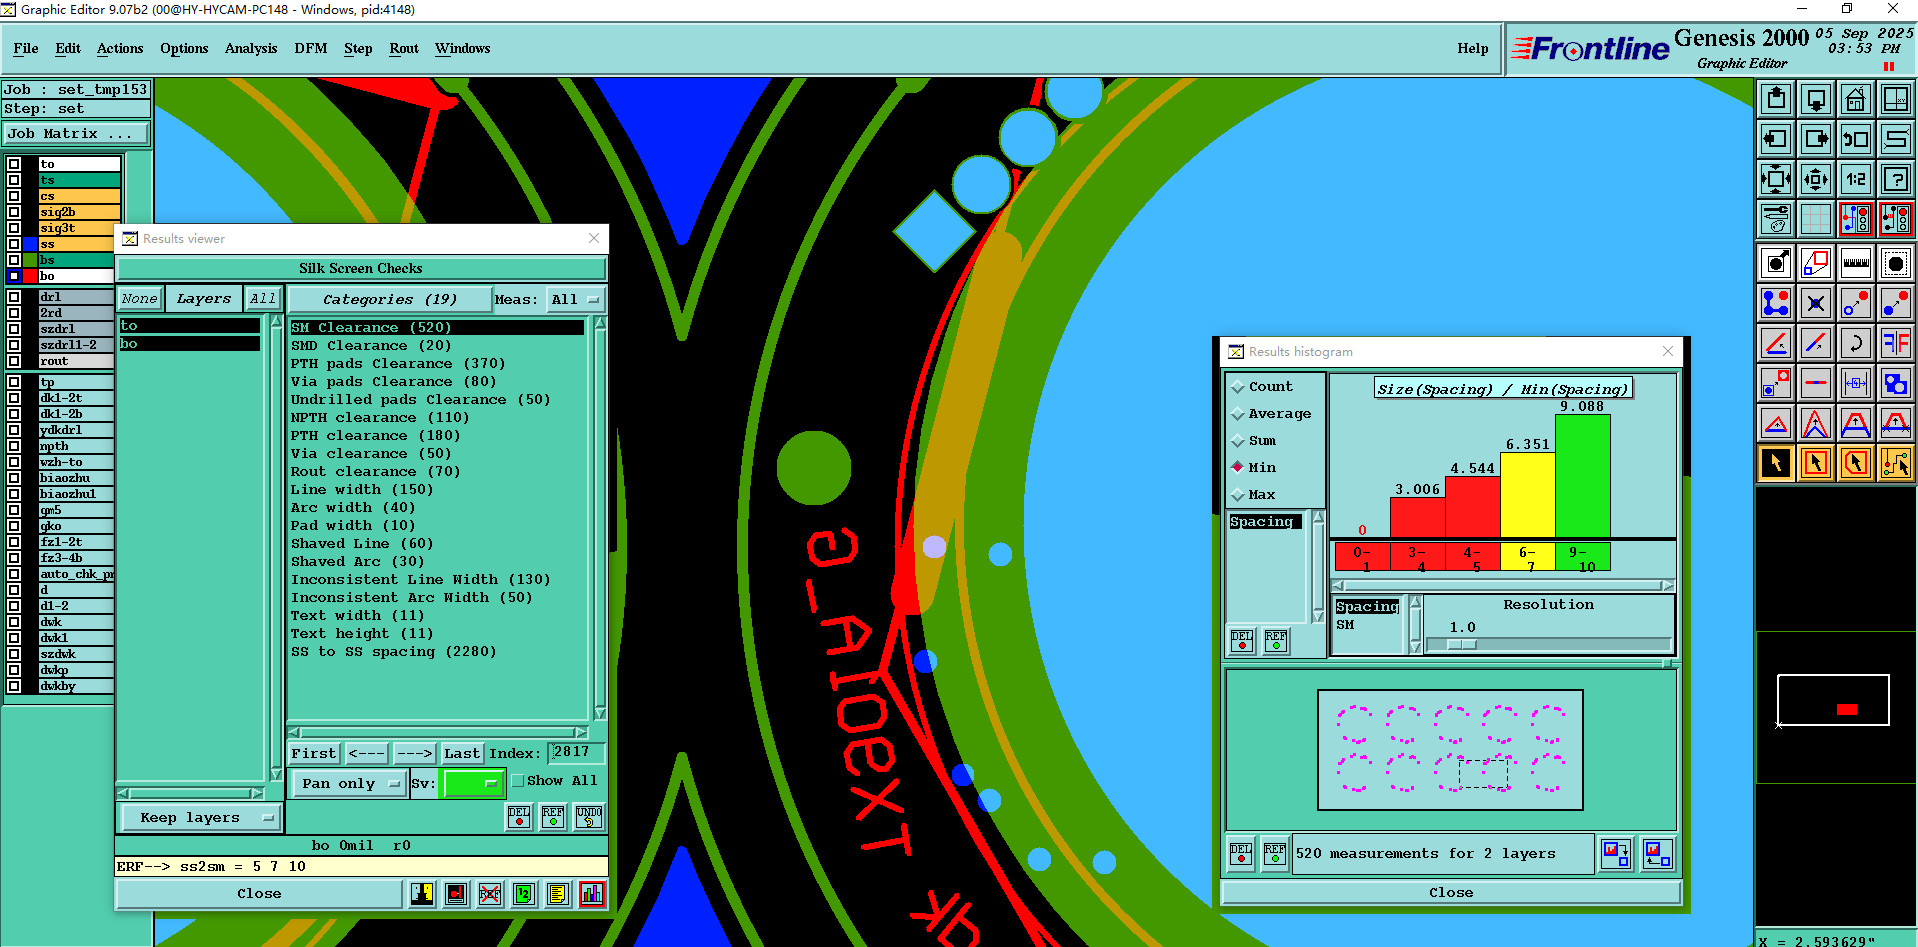Click the zoom in expand icon
The height and width of the screenshot is (947, 1918).
(x=1776, y=179)
